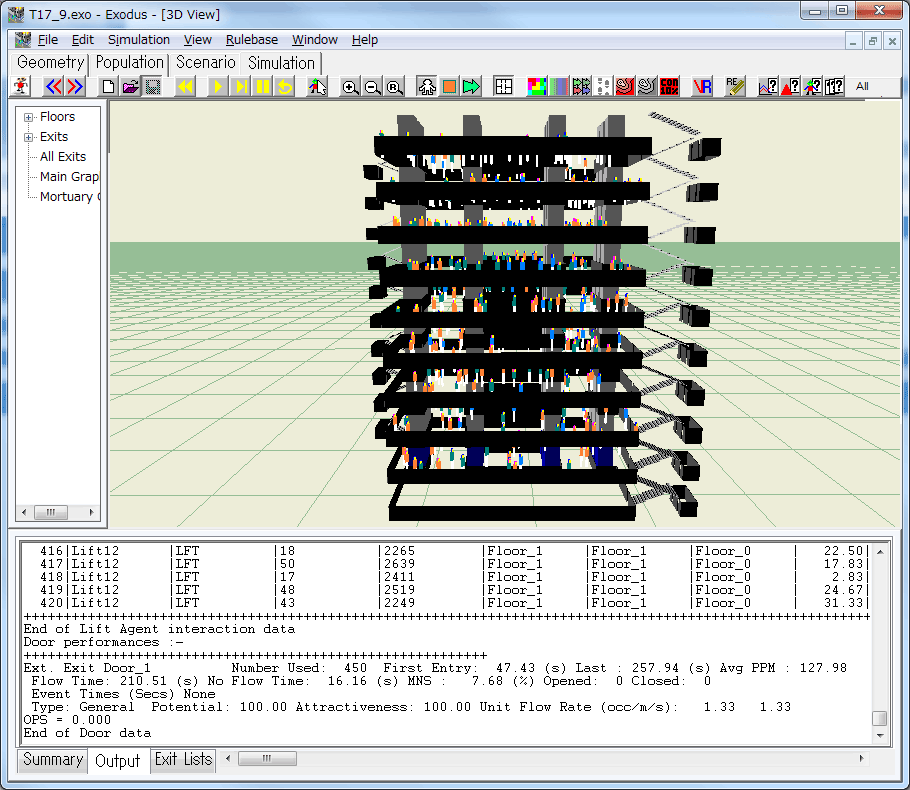Image resolution: width=910 pixels, height=790 pixels.
Task: Select All Exits in the tree
Action: coord(62,157)
